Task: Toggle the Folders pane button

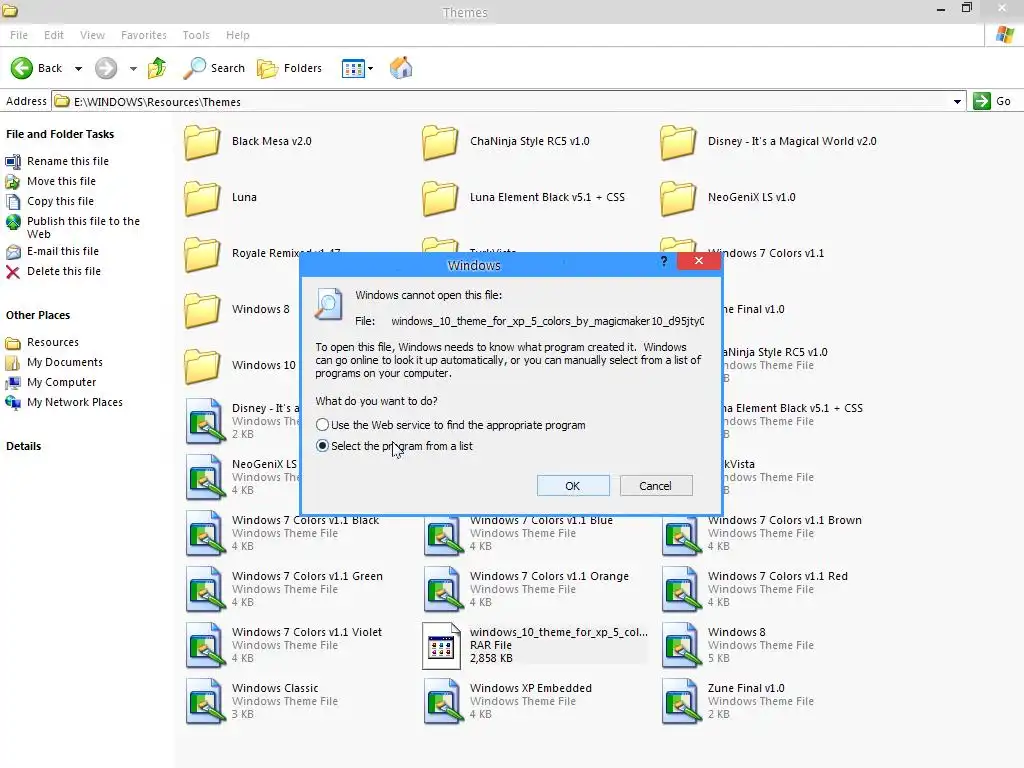Action: coord(289,68)
